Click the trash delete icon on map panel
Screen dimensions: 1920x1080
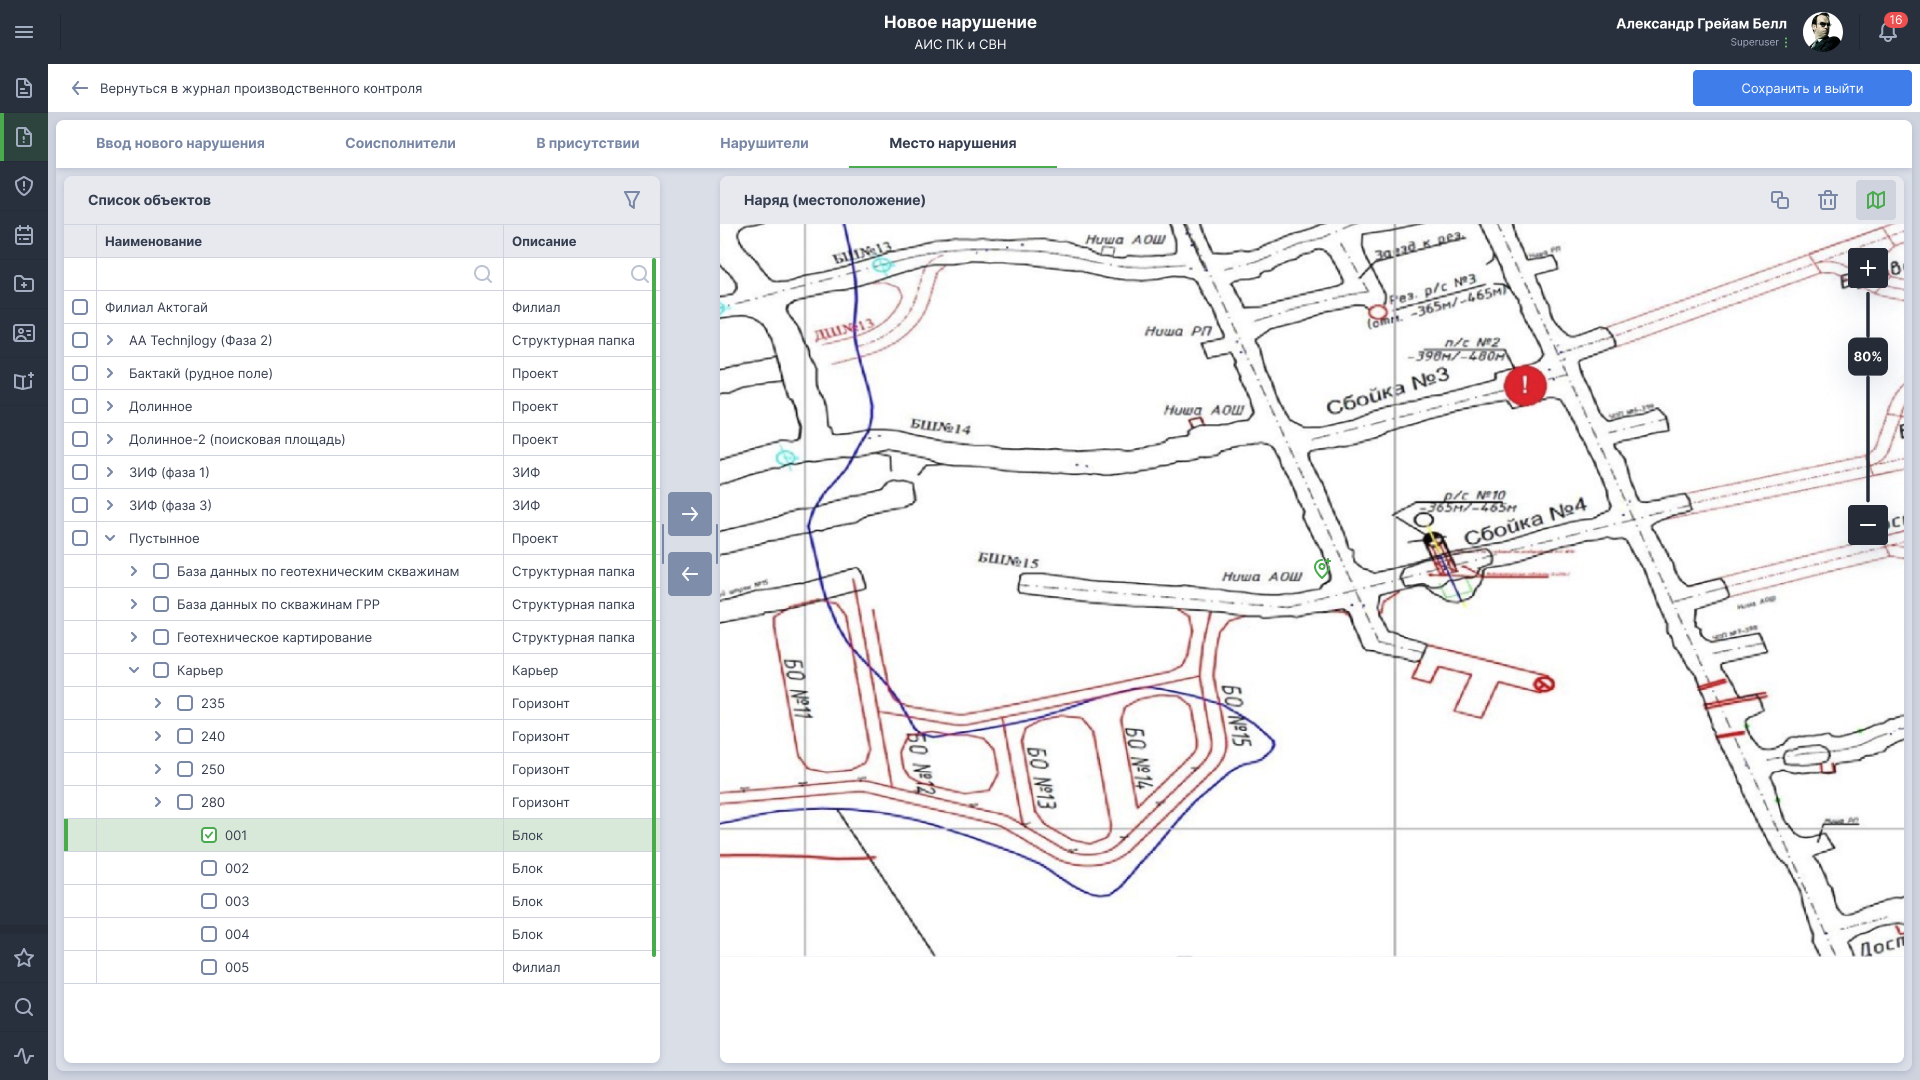[x=1828, y=200]
